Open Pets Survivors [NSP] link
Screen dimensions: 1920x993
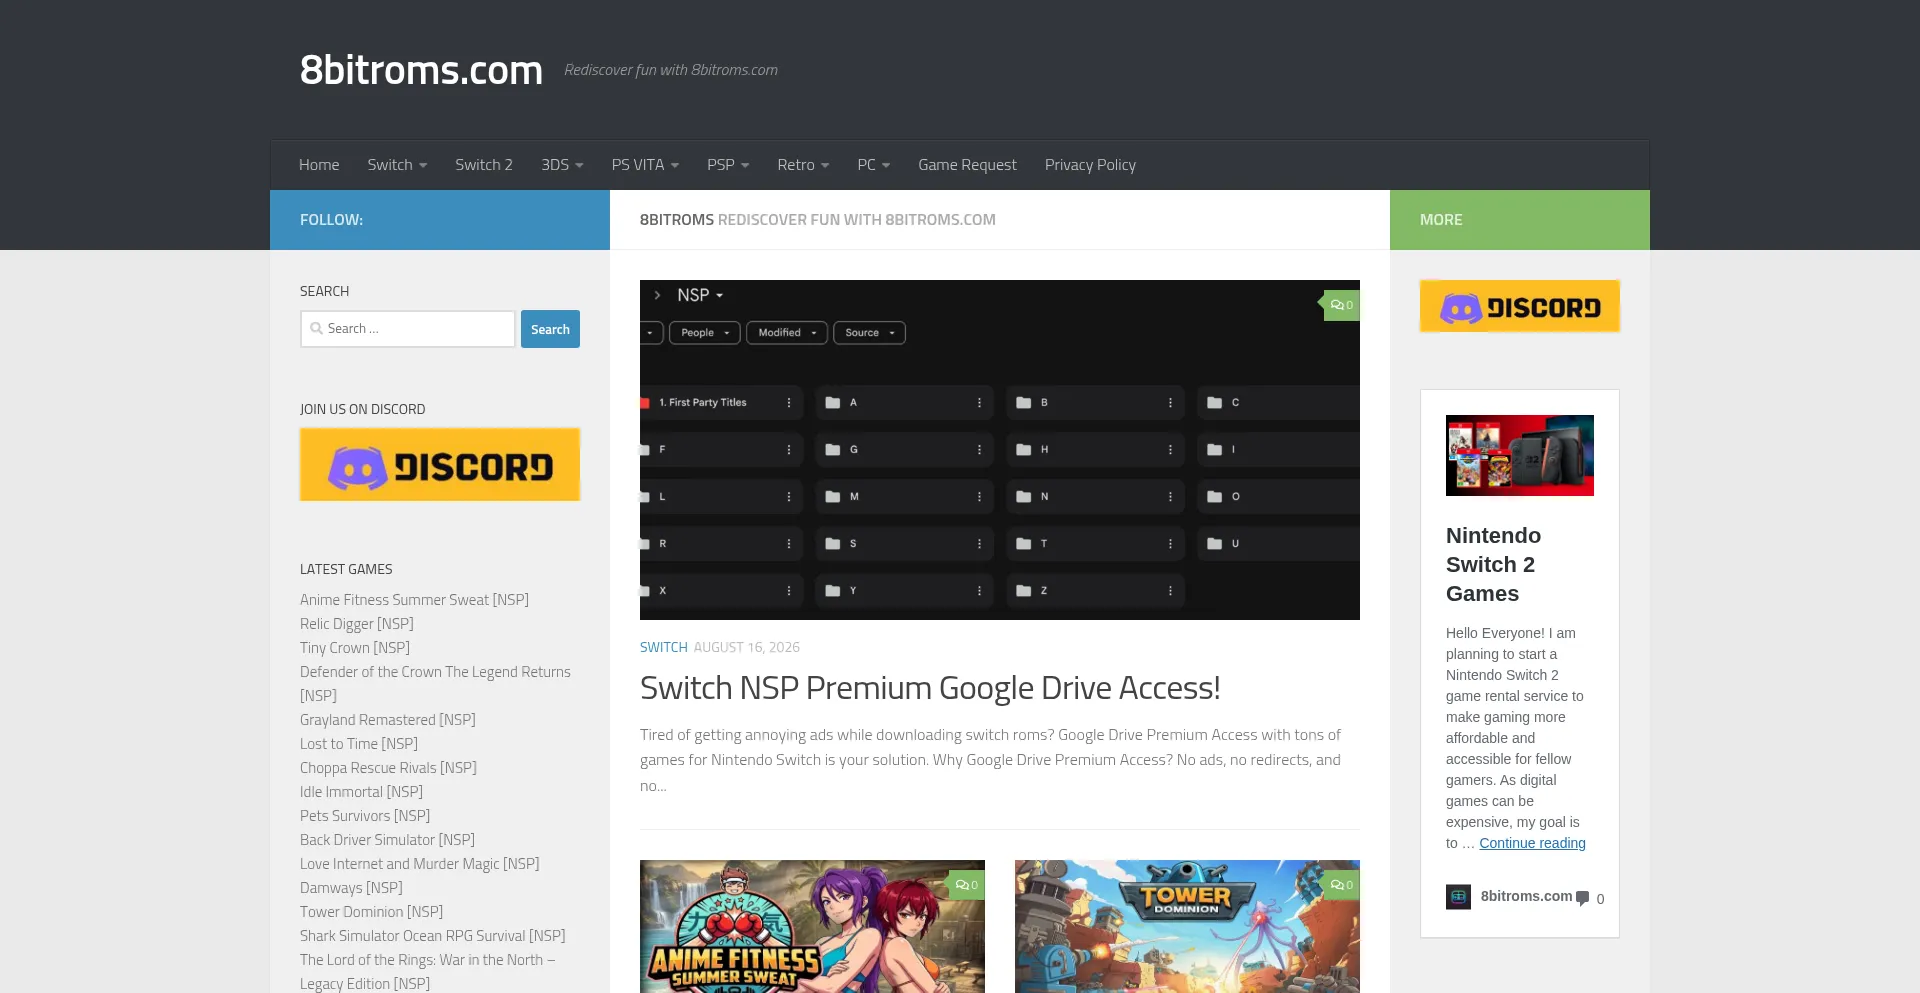pyautogui.click(x=365, y=816)
